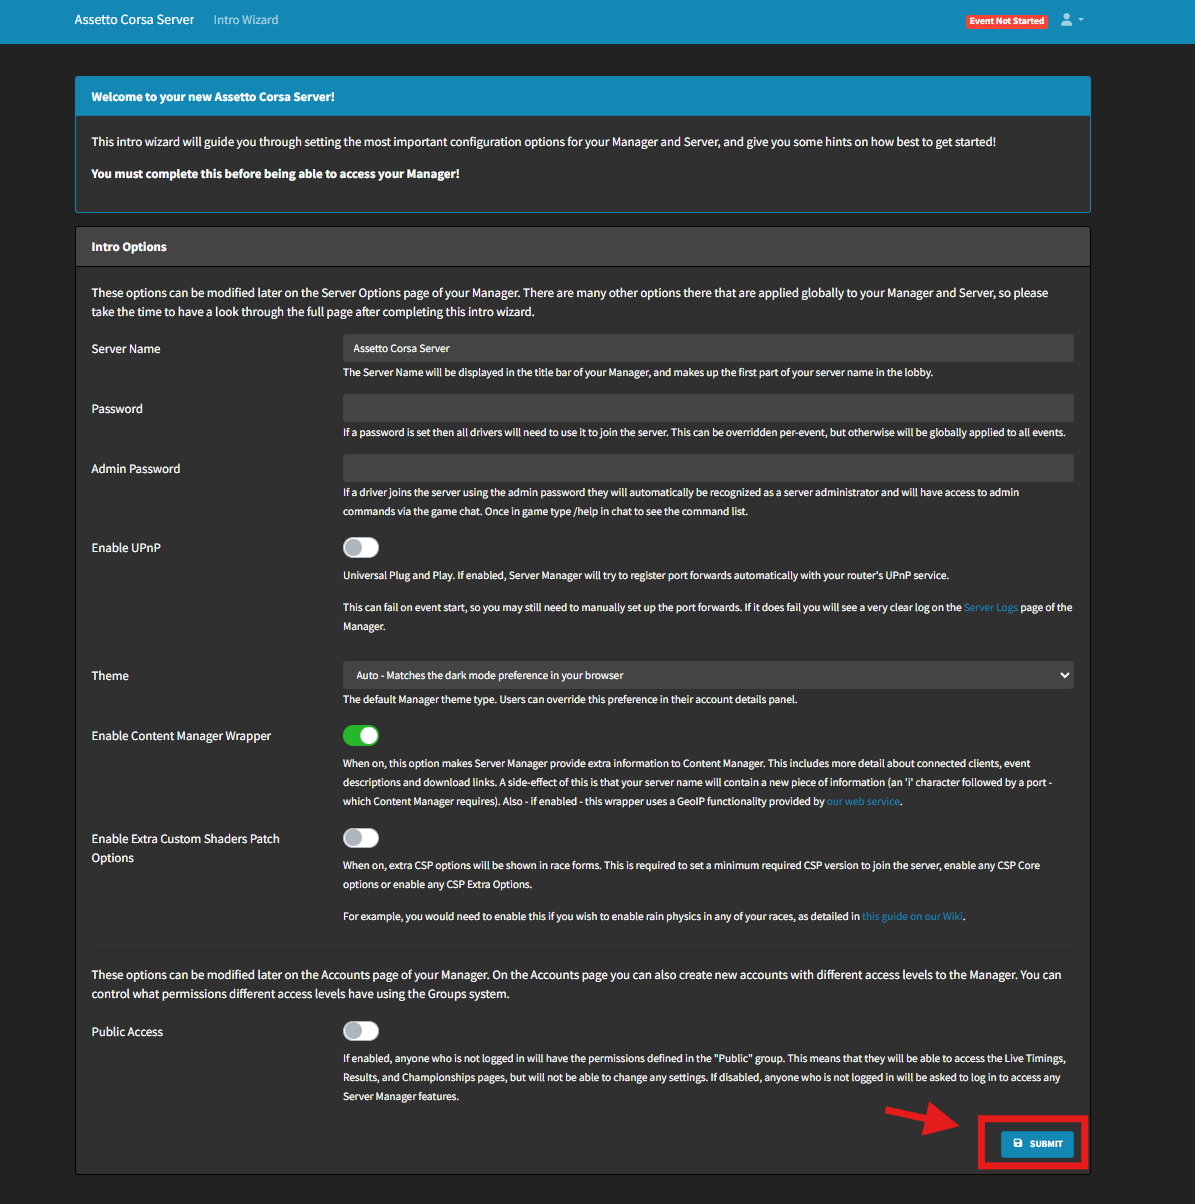Focus the Password input field

click(x=708, y=408)
